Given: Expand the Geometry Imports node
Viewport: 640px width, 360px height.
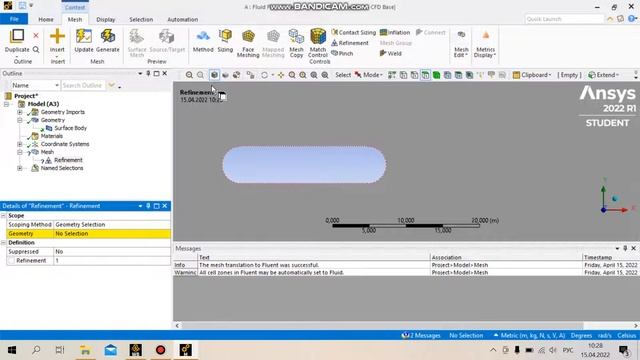Looking at the screenshot, I should tap(20, 112).
